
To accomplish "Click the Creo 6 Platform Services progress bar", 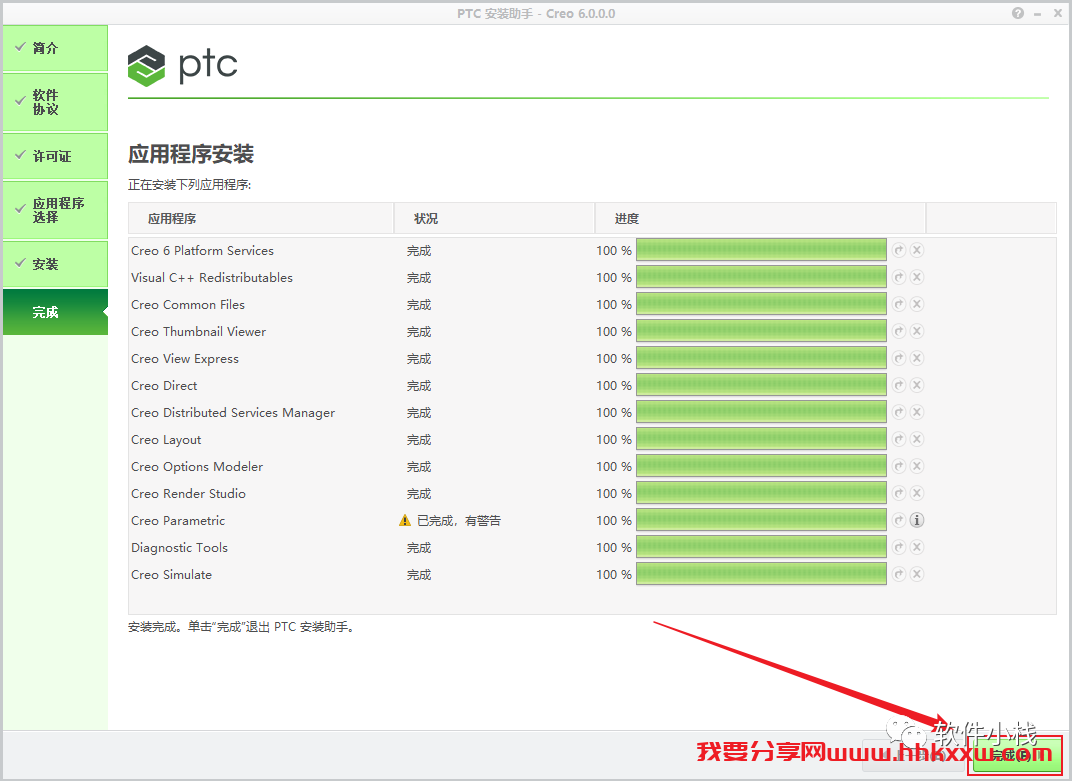I will click(x=761, y=250).
